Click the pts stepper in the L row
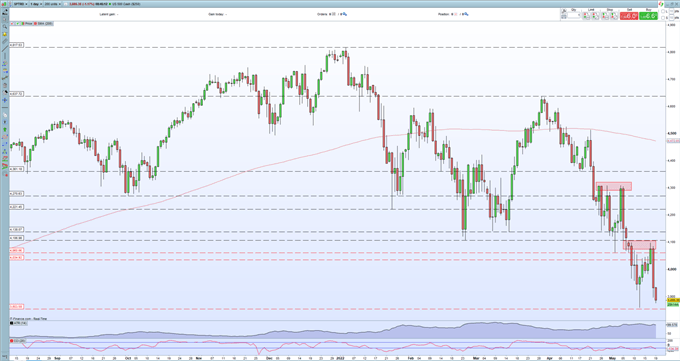 point(672,11)
